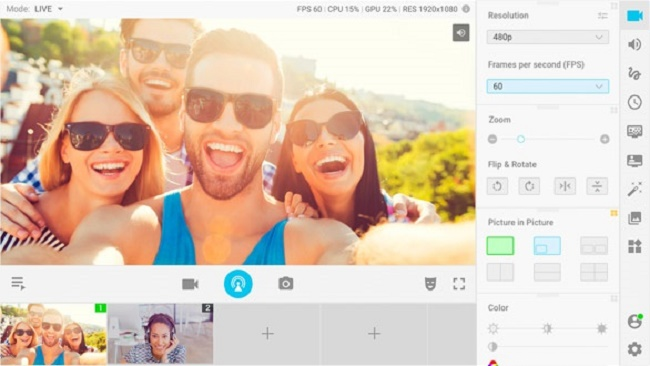This screenshot has width=650, height=366.
Task: Enter fullscreen preview mode
Action: tap(459, 284)
